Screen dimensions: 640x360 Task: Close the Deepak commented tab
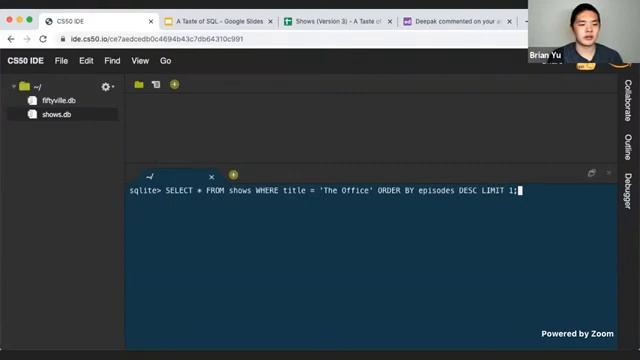[x=509, y=22]
